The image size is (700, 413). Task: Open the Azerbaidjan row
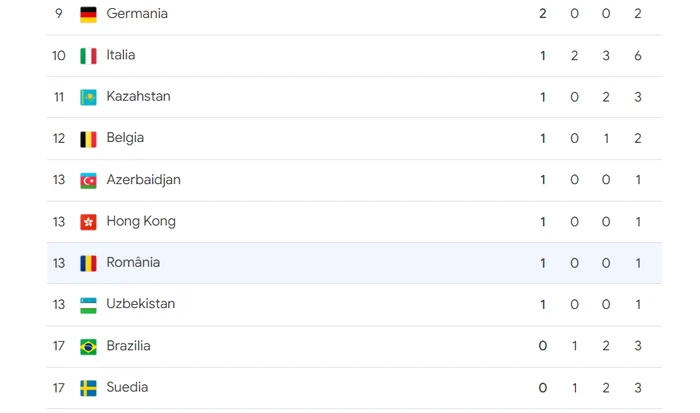click(x=354, y=180)
